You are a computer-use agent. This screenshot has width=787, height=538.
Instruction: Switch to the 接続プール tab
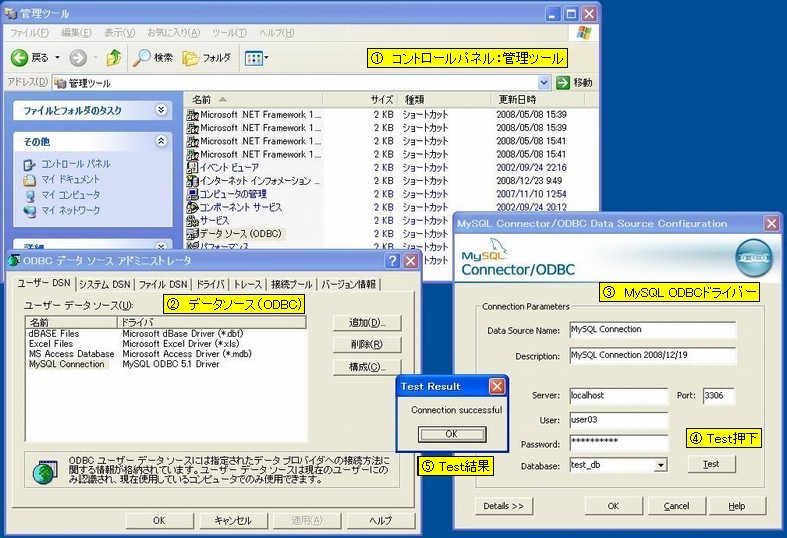click(x=292, y=285)
